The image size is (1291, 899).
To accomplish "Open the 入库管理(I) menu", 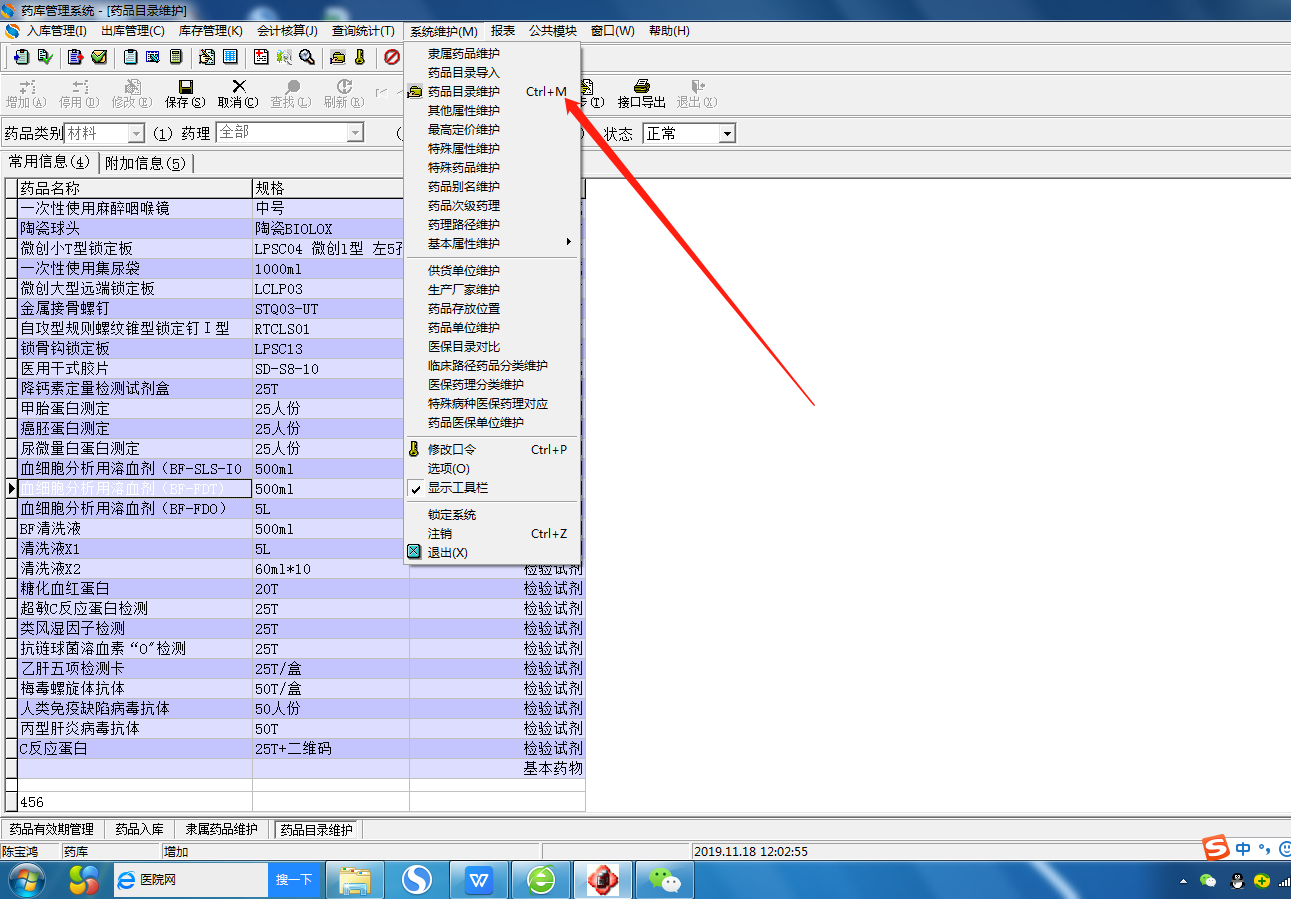I will tap(56, 31).
